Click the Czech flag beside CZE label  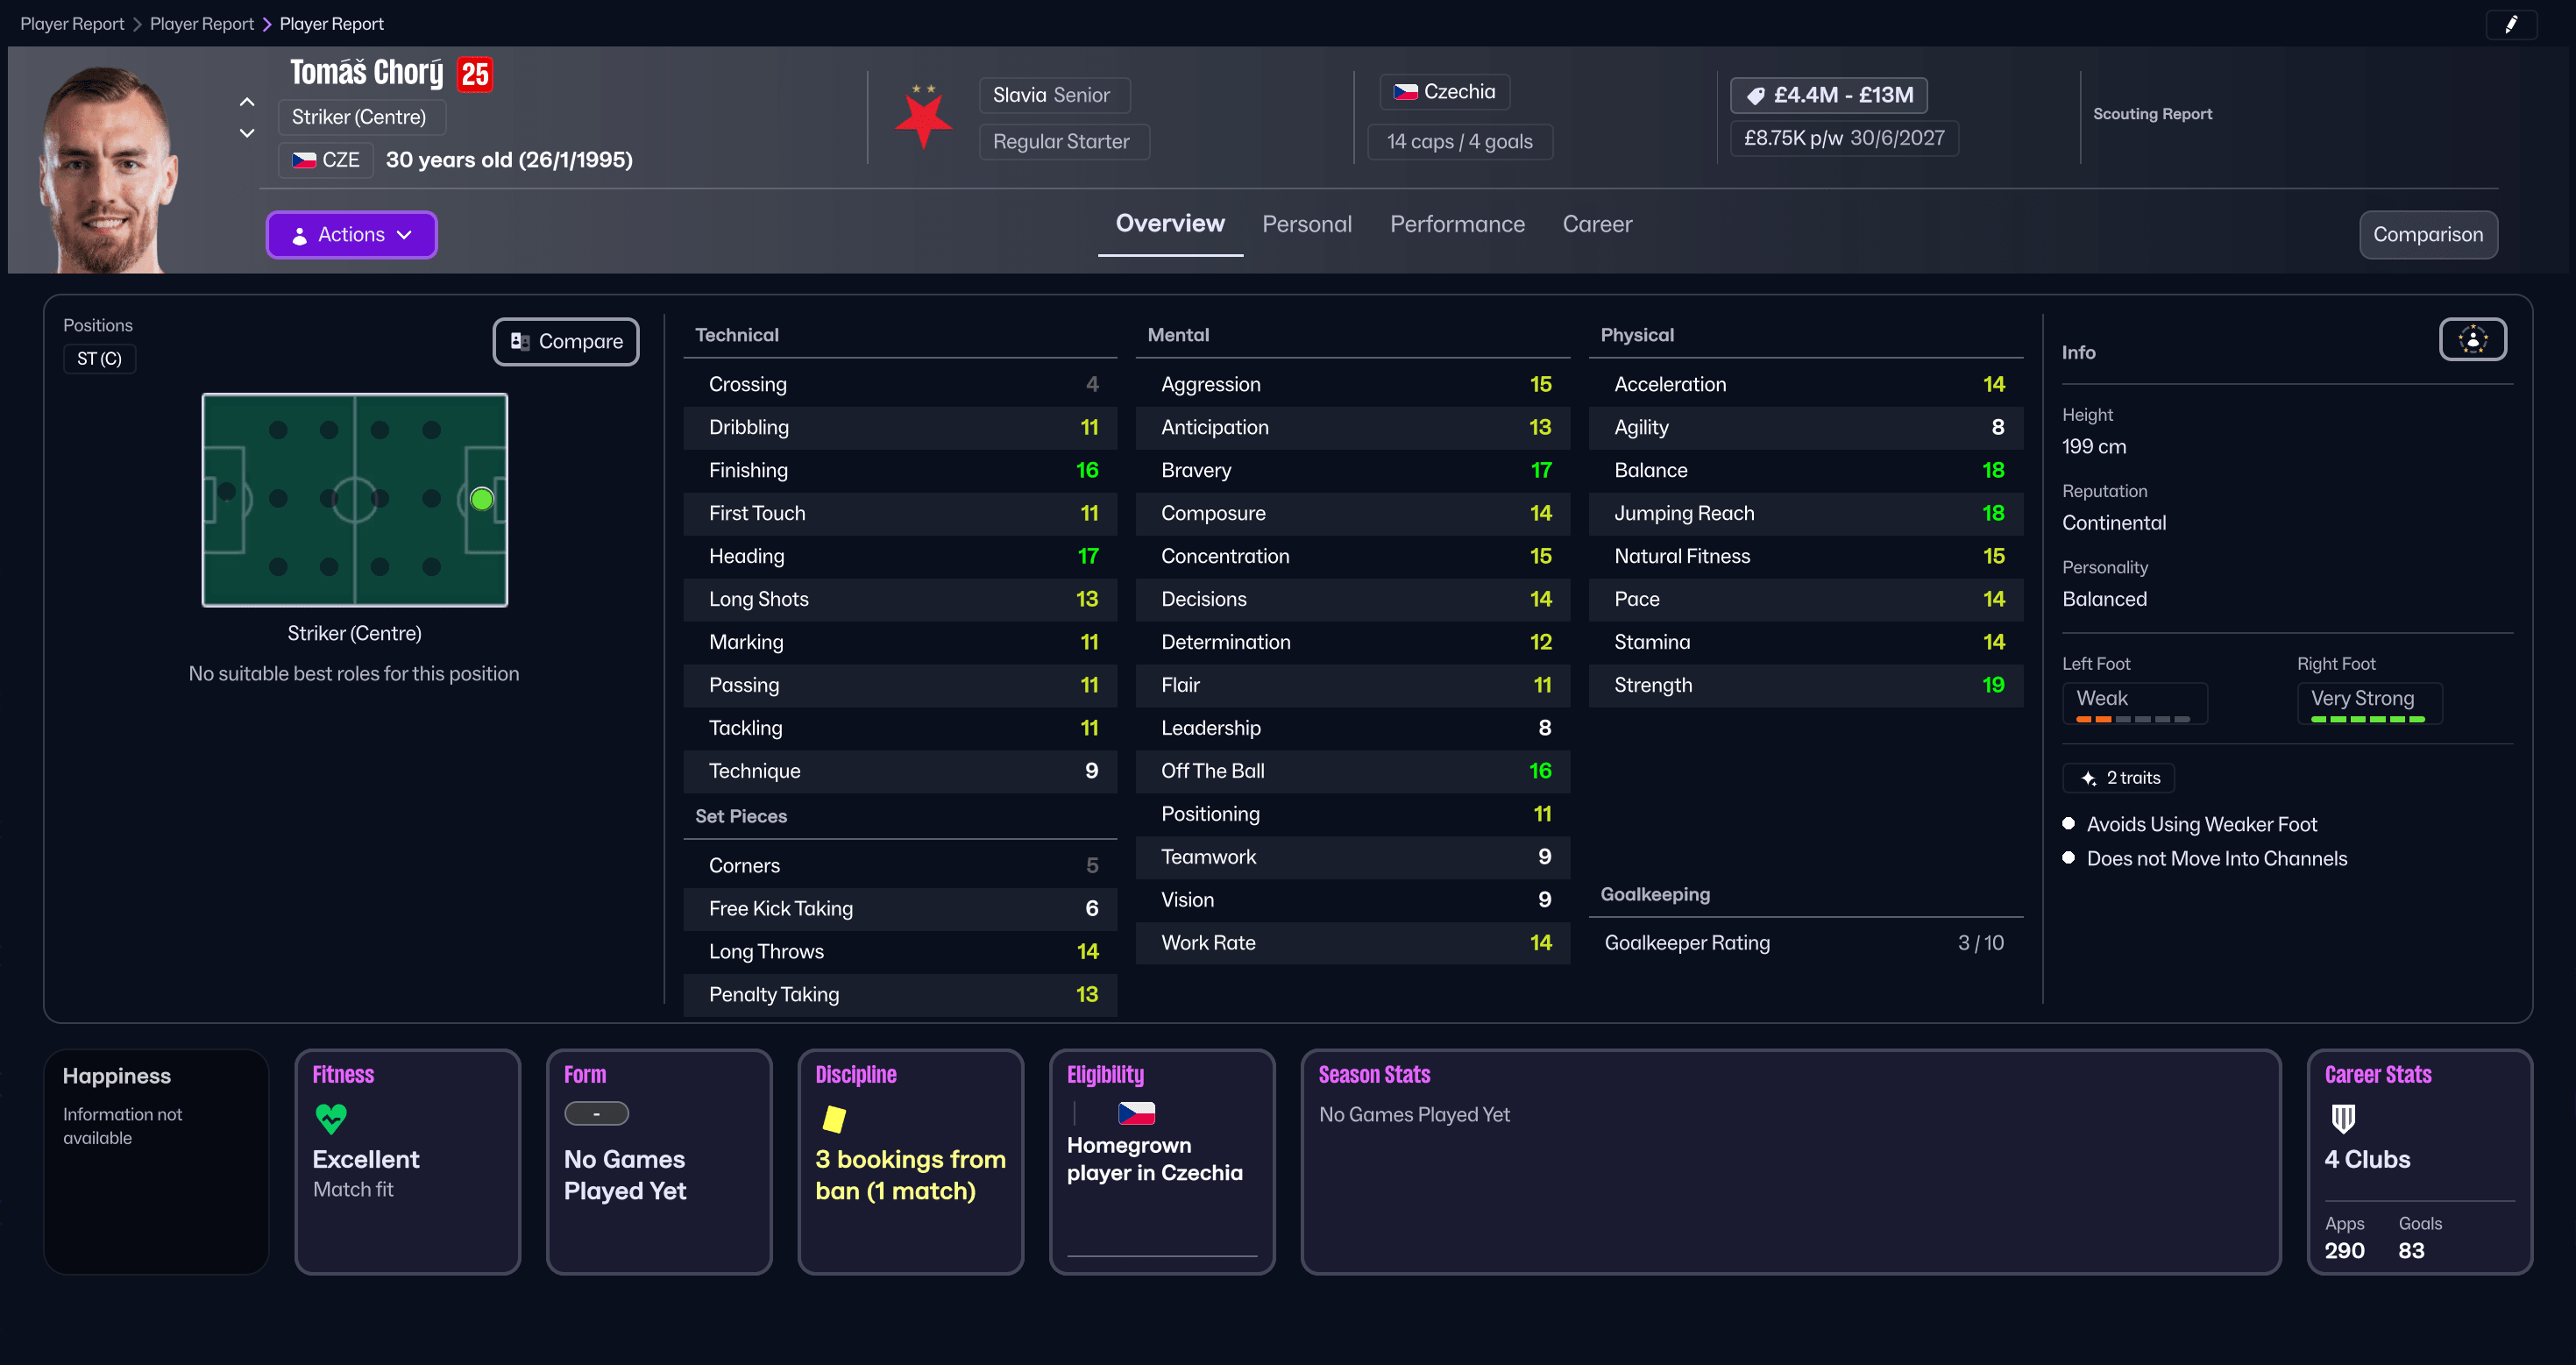303,159
